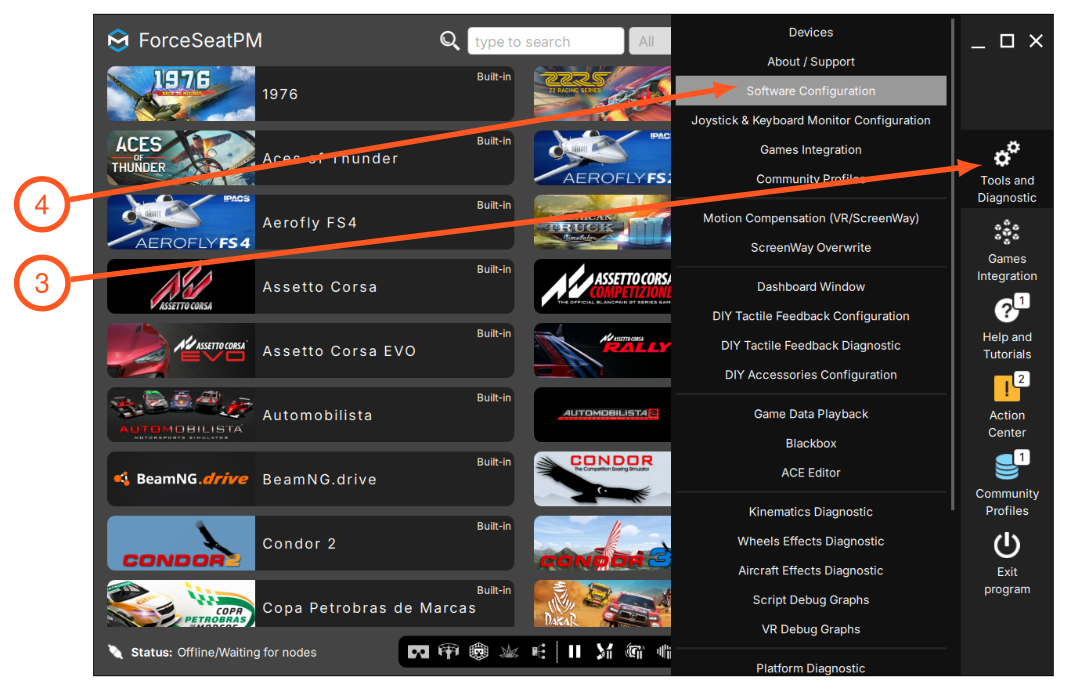Select the Automobilista game profile
Viewport: 1068px width, 691px height.
[x=311, y=415]
